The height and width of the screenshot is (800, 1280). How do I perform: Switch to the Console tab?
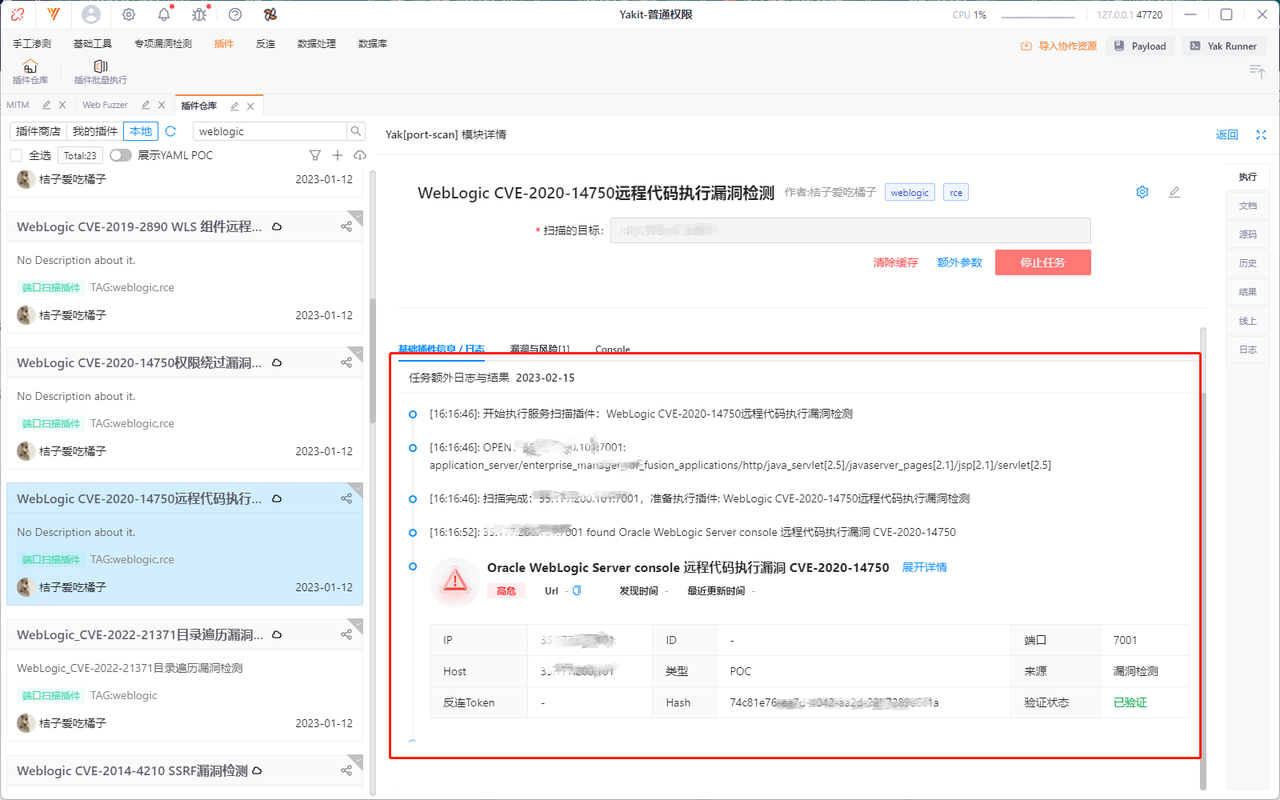(613, 349)
